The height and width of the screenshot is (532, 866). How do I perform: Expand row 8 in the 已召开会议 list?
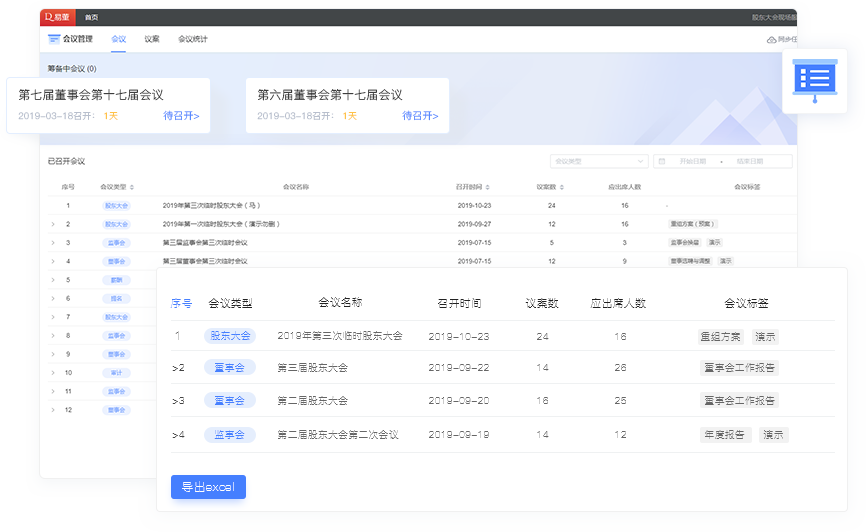coord(53,336)
